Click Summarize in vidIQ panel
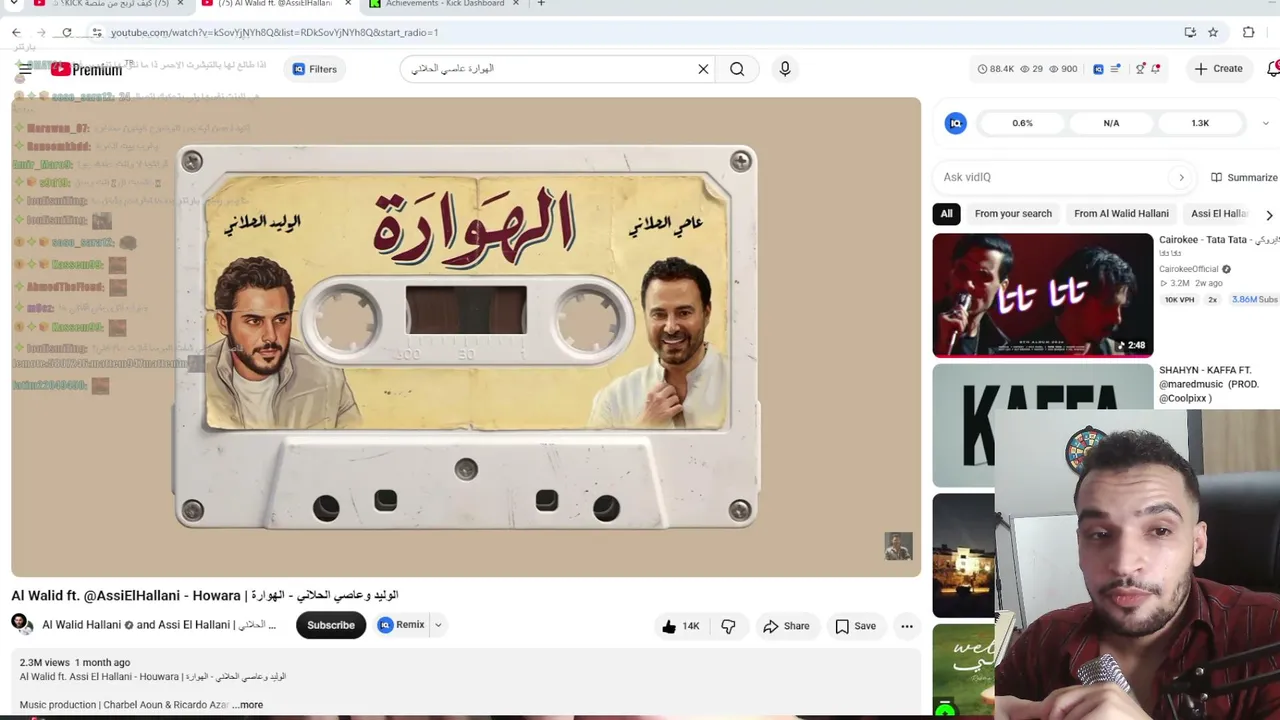 point(1244,177)
